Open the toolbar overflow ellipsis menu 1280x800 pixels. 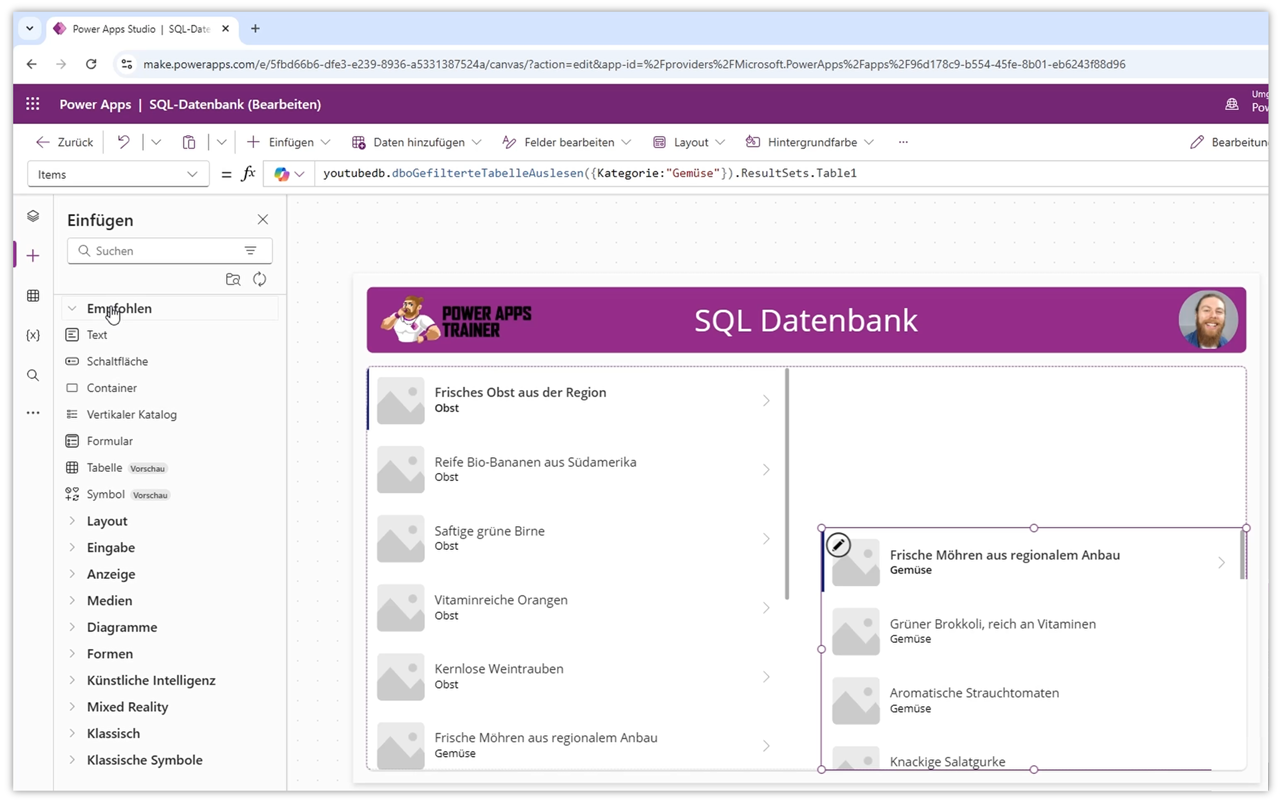[903, 142]
